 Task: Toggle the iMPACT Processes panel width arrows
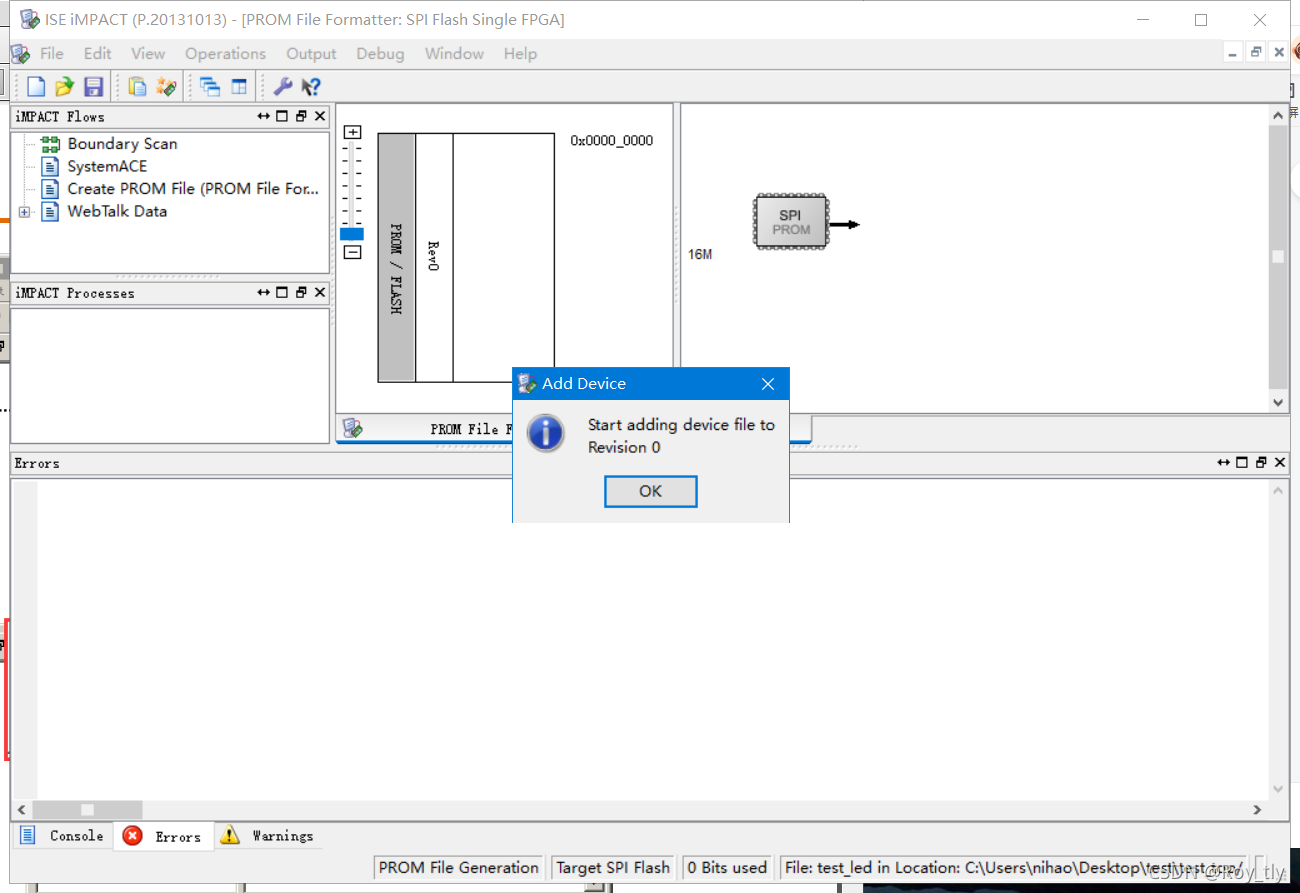tap(264, 293)
